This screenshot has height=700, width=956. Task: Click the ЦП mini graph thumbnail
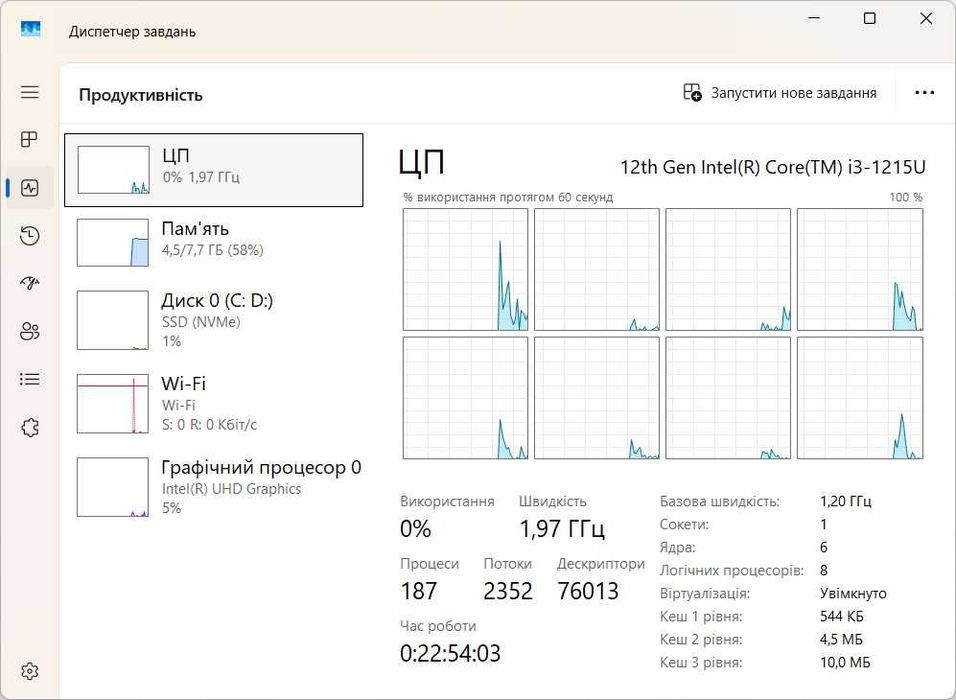[113, 170]
